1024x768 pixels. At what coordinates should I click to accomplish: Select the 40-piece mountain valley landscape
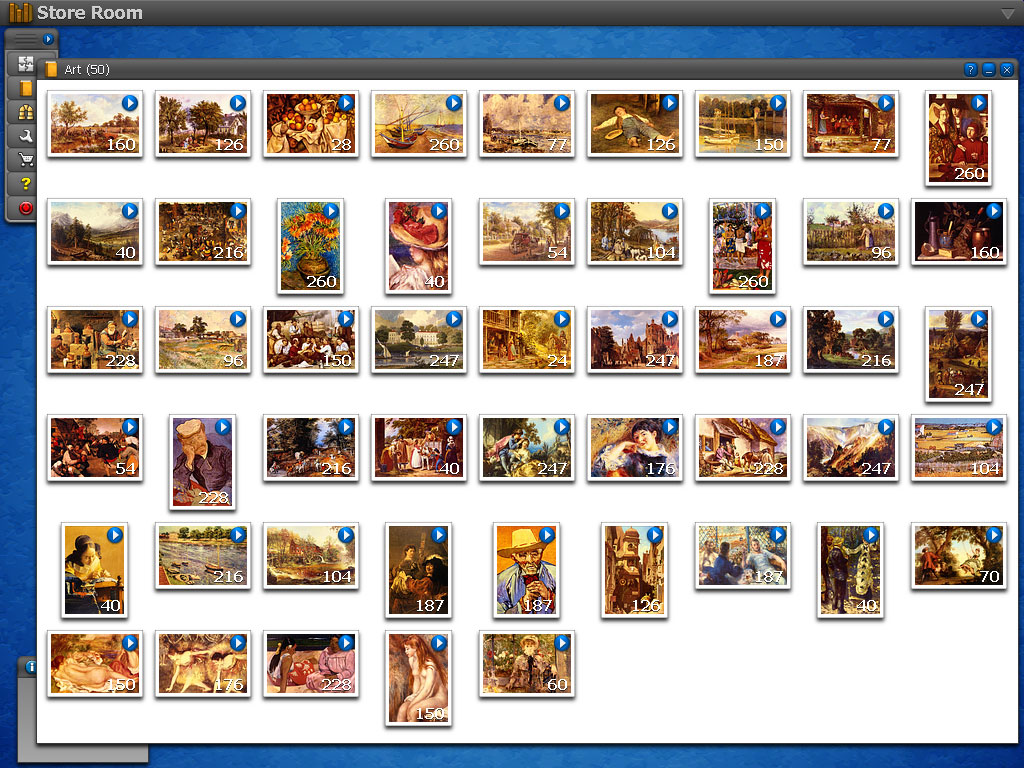click(x=95, y=232)
